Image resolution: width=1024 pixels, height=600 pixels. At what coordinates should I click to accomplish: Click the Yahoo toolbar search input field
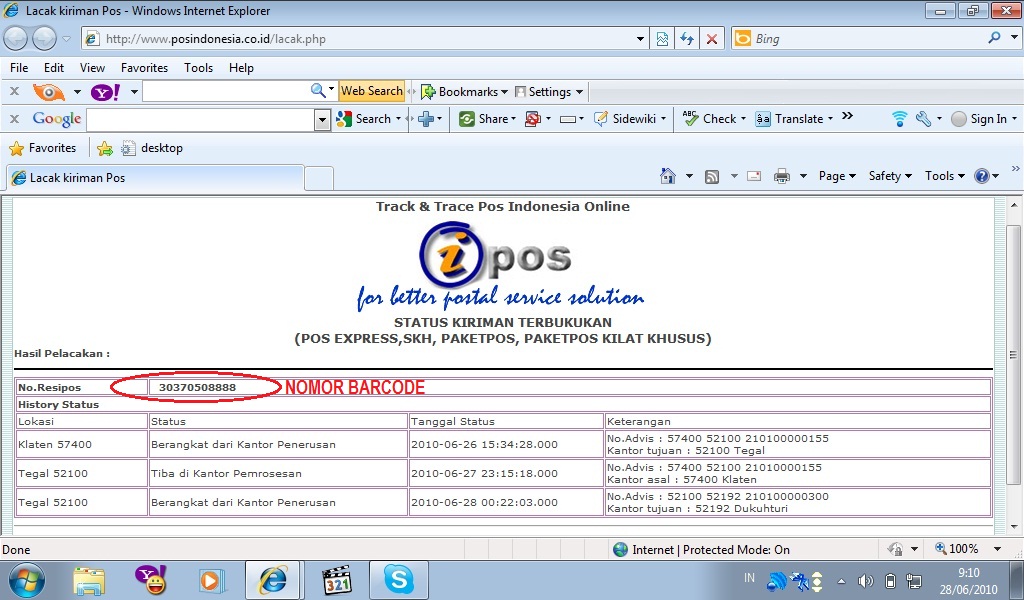(x=224, y=91)
